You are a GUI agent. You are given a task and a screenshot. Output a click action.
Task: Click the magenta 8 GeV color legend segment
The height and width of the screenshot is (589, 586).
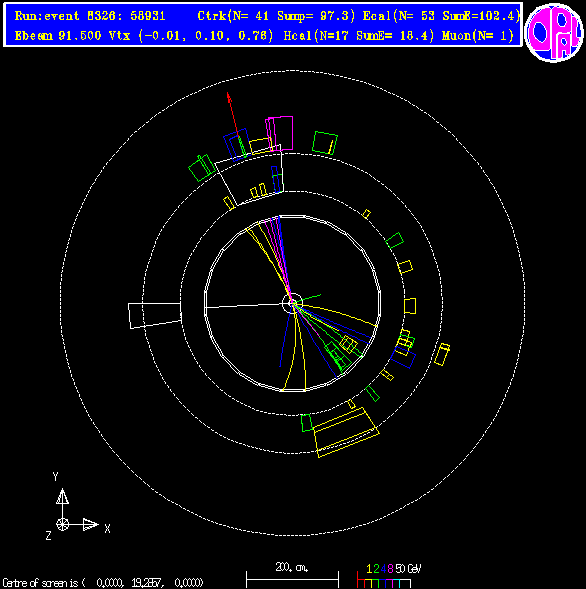coord(389,583)
